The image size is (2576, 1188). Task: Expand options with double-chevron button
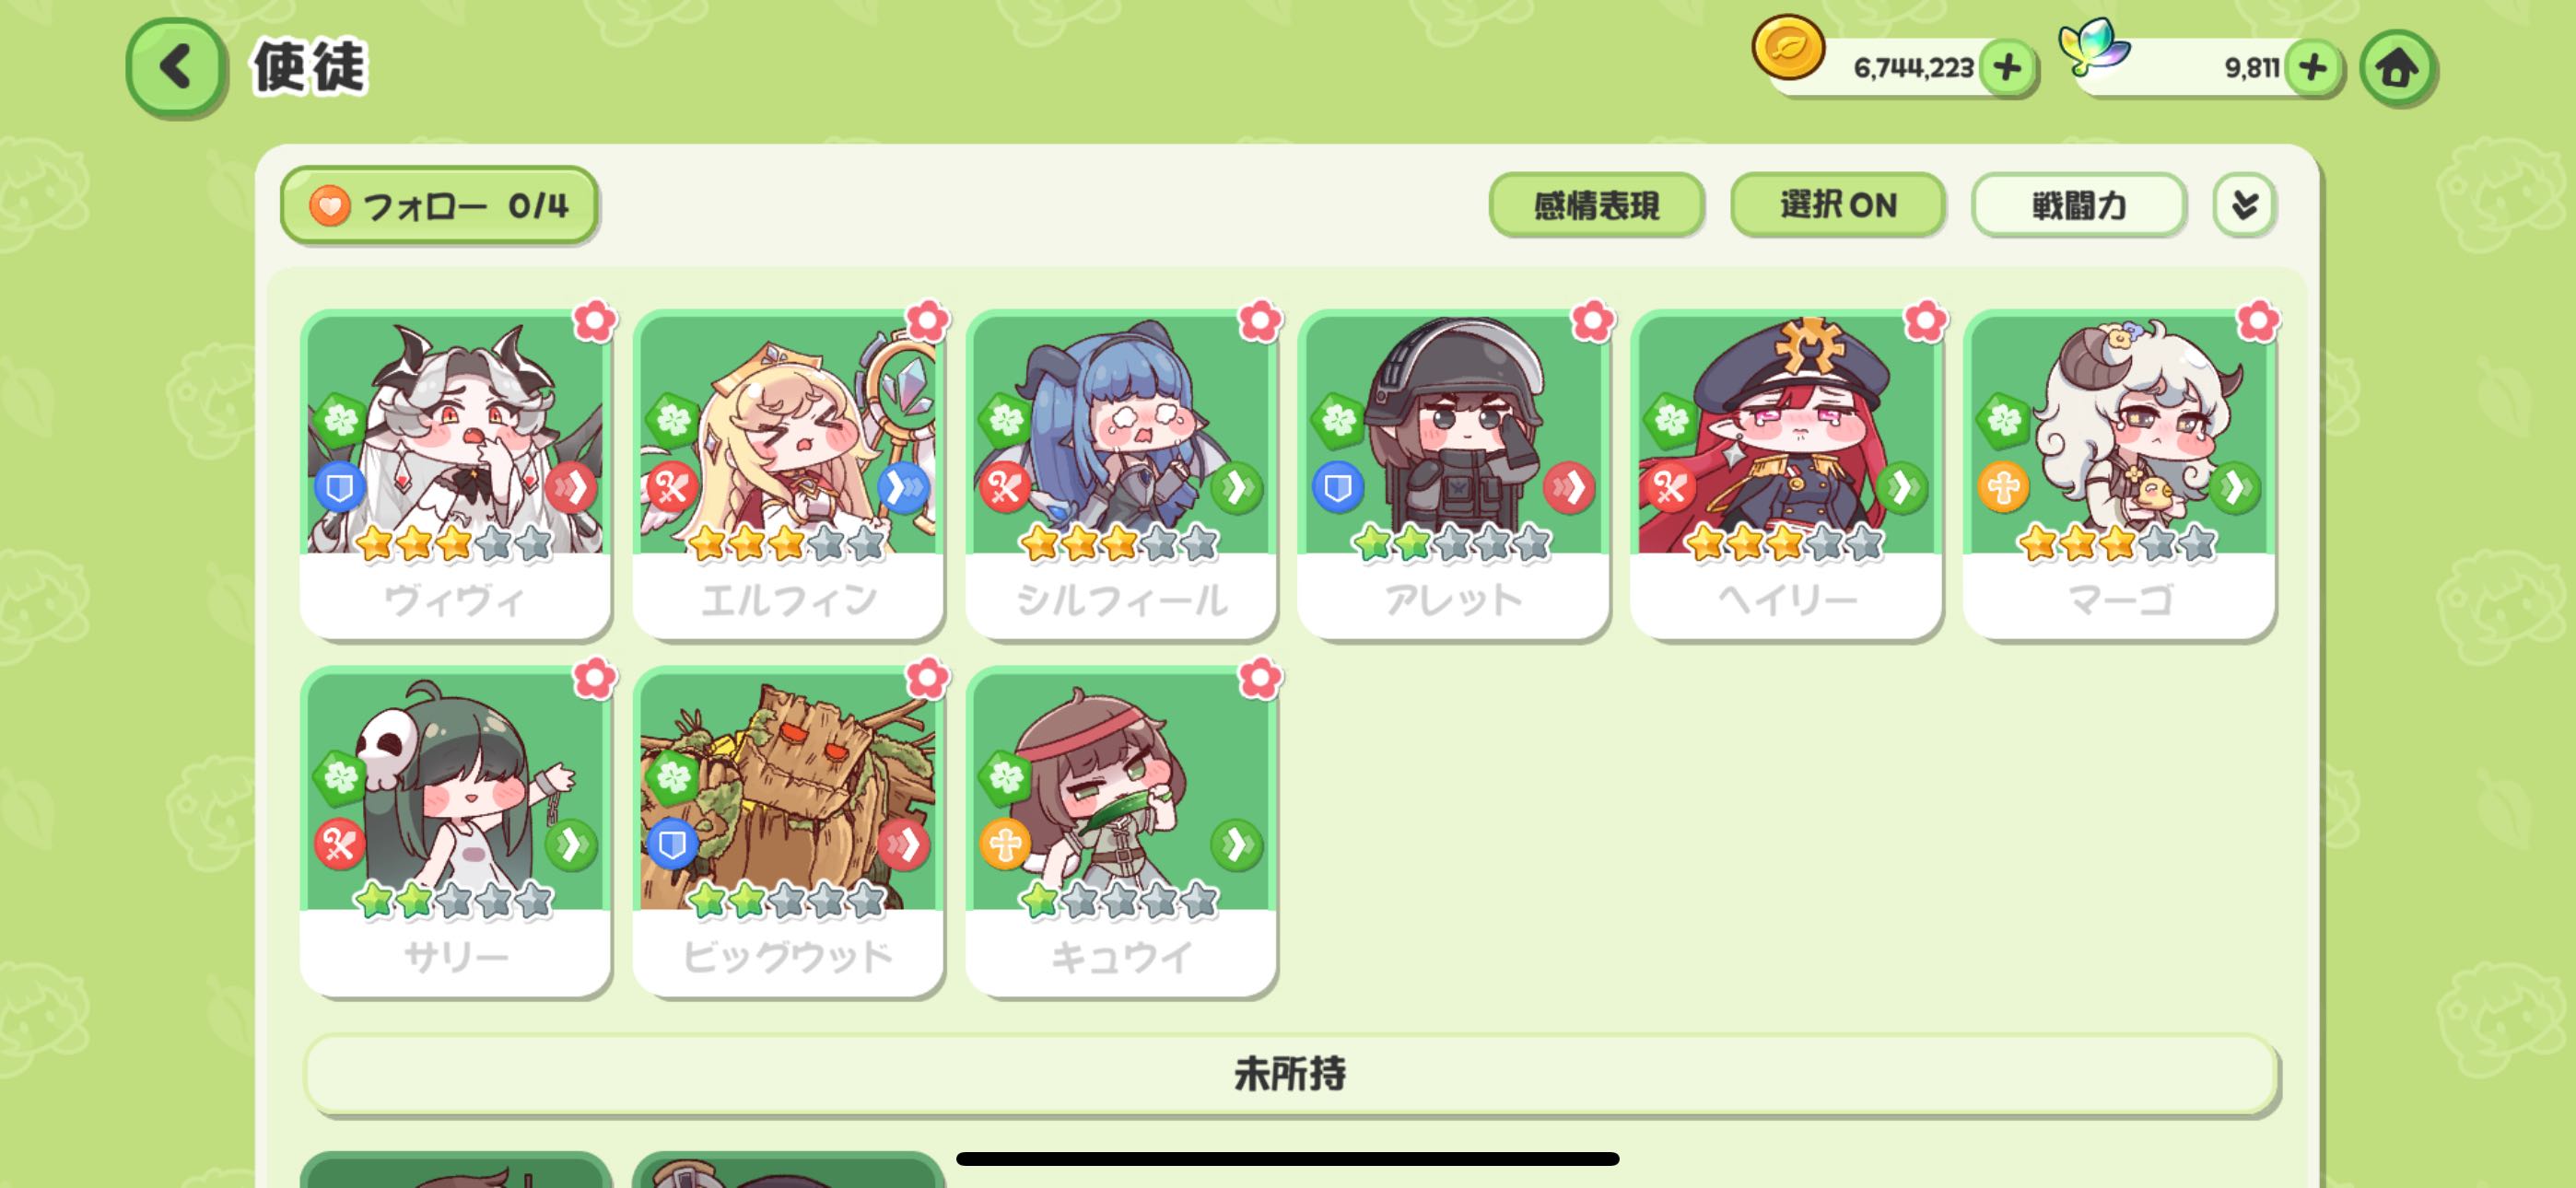pyautogui.click(x=2244, y=205)
